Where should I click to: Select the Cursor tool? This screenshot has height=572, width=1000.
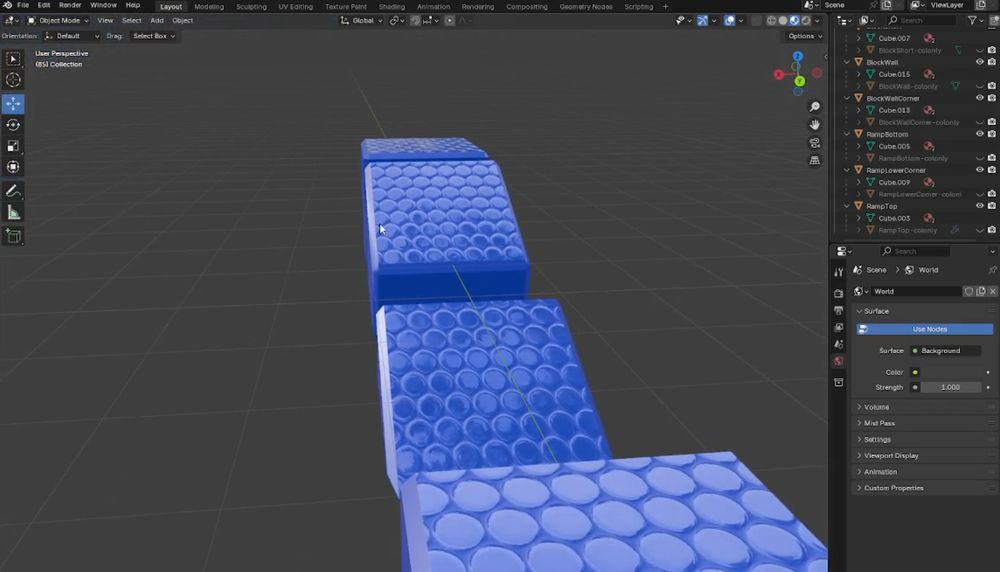click(13, 80)
